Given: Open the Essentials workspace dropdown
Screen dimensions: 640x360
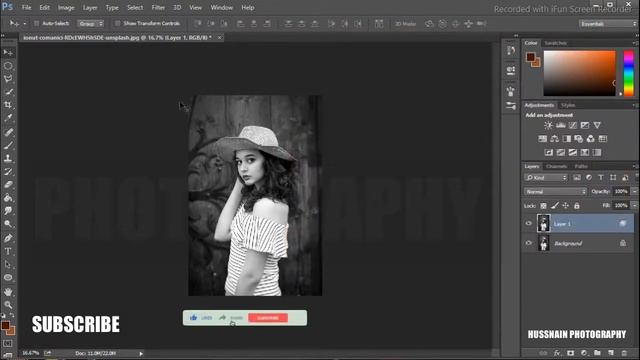Looking at the screenshot, I should point(608,24).
